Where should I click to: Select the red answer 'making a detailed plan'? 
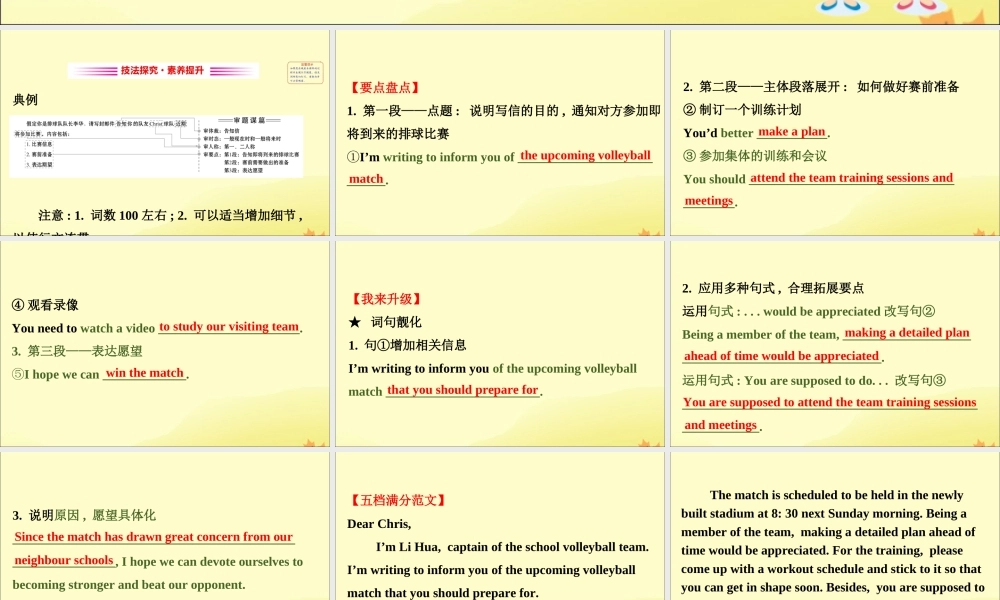[x=907, y=333]
